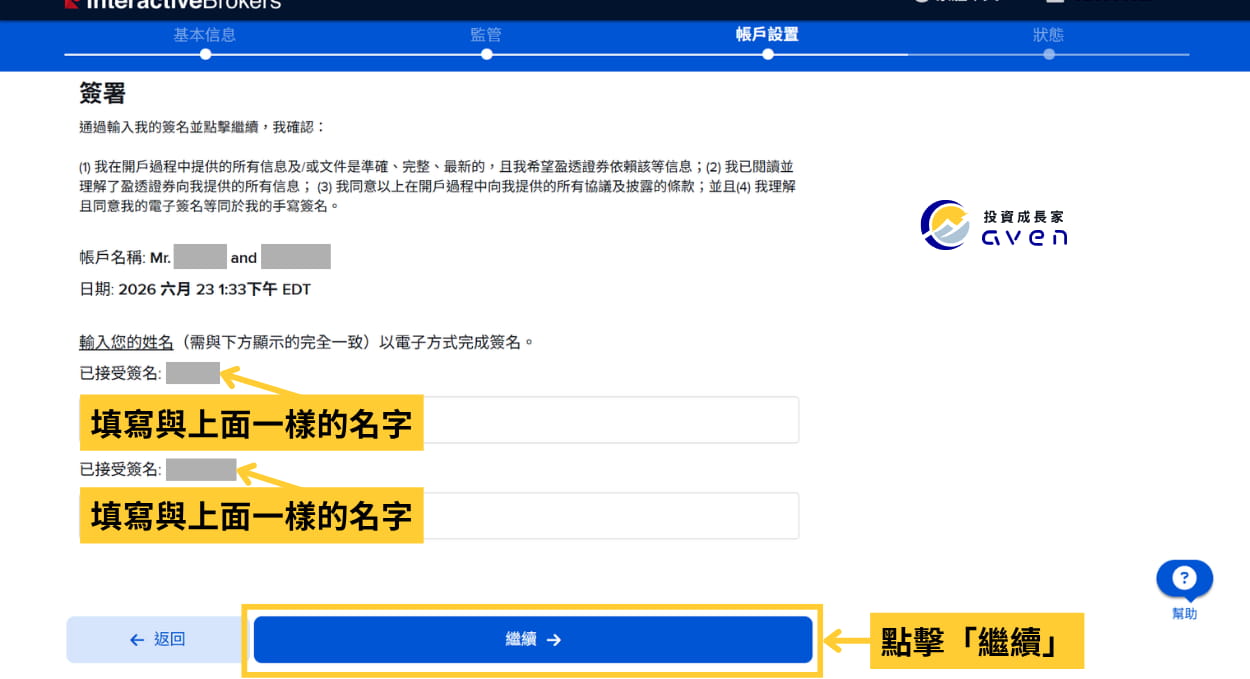Go to the 基本信息 step
This screenshot has width=1250, height=679.
[205, 35]
